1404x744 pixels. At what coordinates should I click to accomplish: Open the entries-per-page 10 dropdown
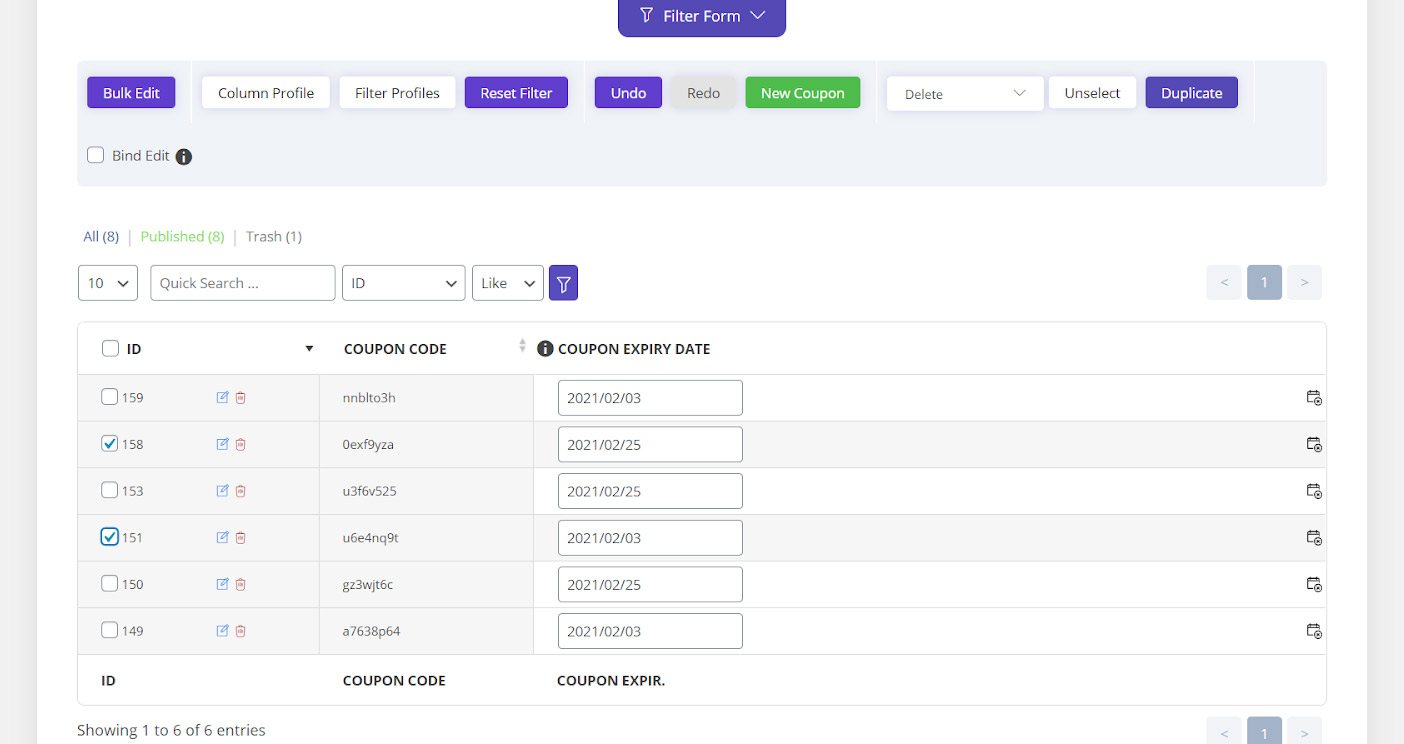click(108, 283)
